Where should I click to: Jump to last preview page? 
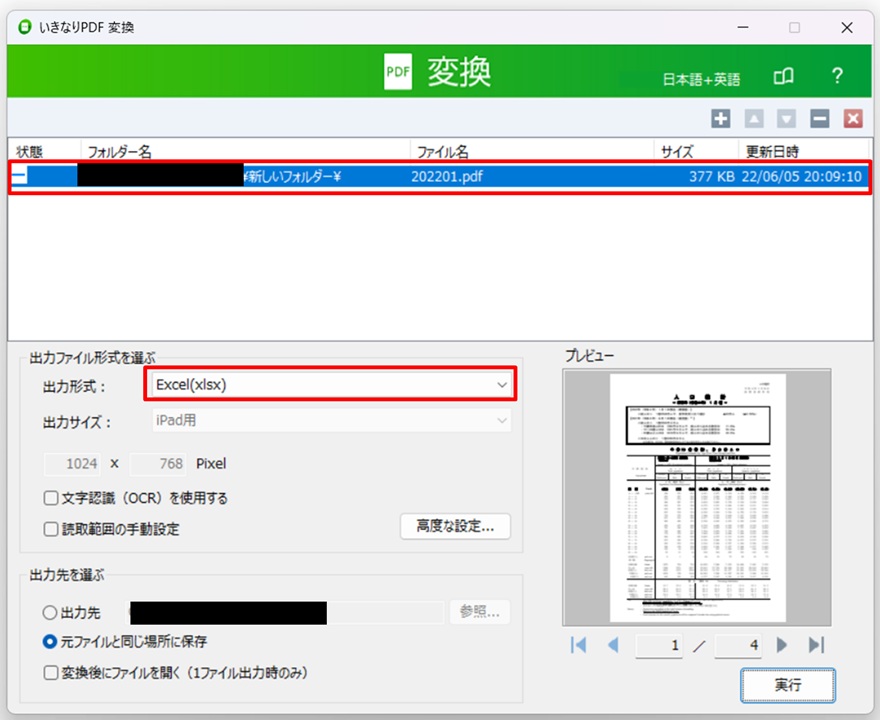tap(816, 645)
